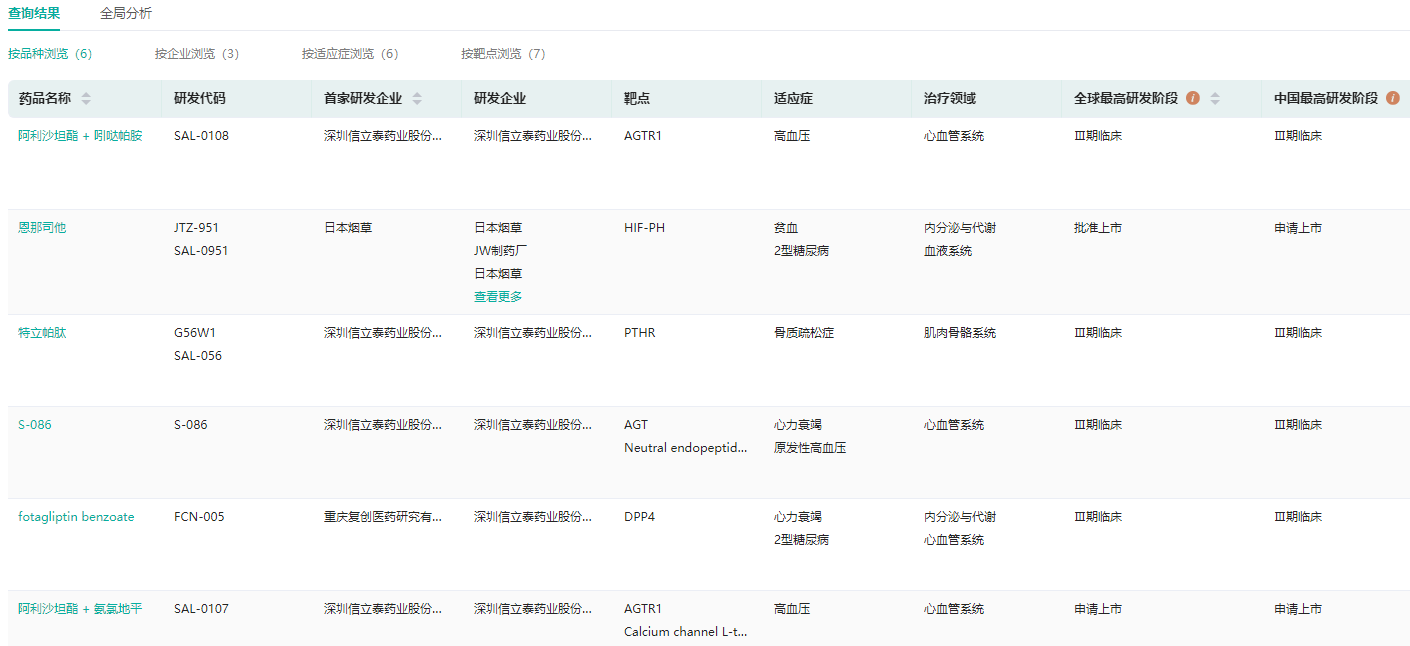Click 重庆复创医药研究有... company cell

click(383, 517)
